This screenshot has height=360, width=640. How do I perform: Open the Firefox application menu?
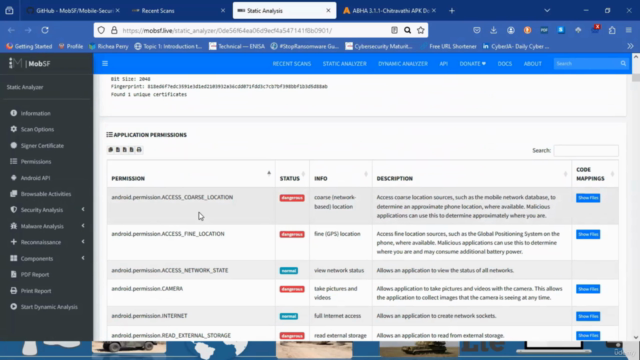click(x=629, y=30)
